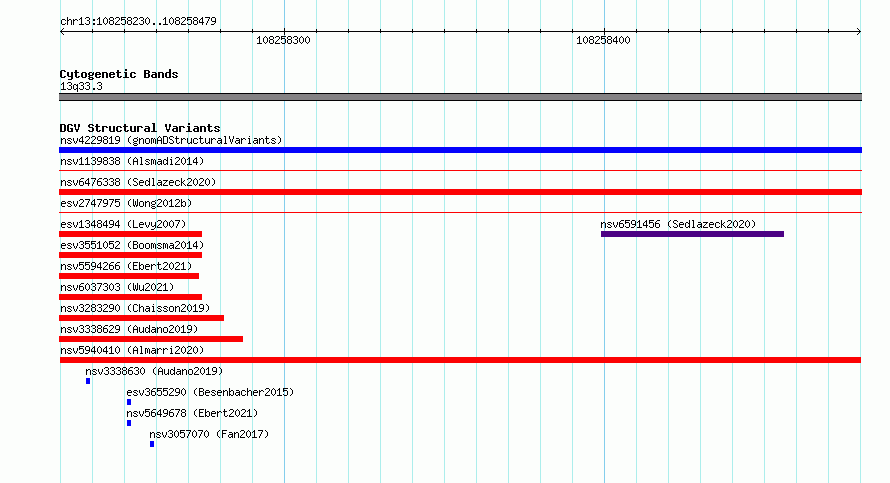
Task: Click the Cytogenetic Bands track title
Action: [119, 74]
